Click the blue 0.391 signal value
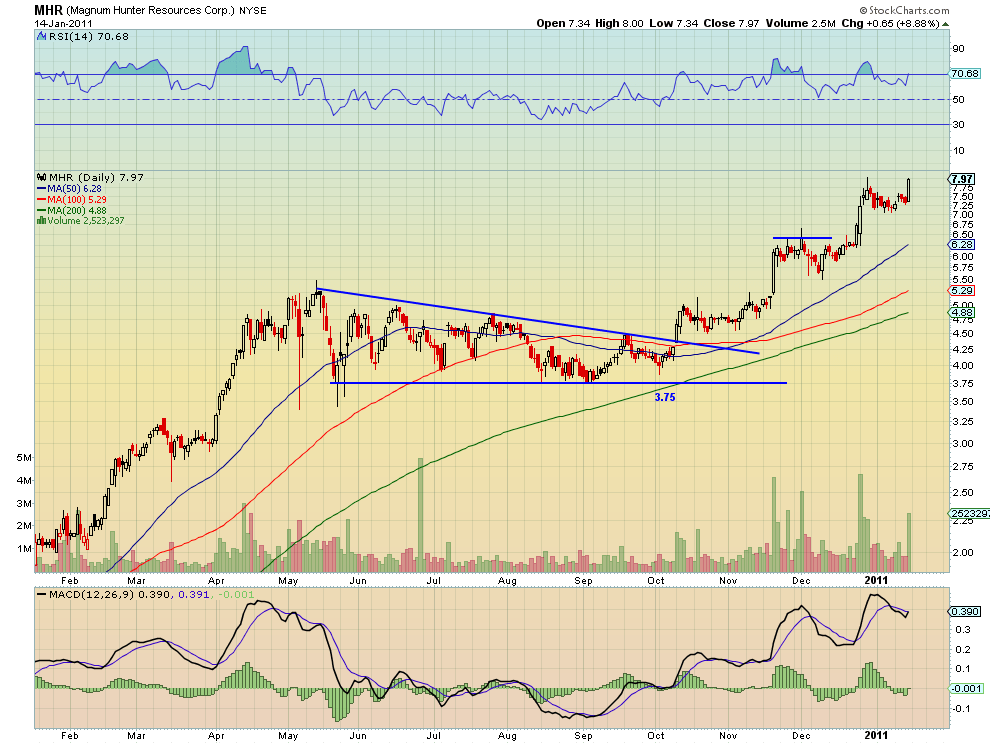 (x=194, y=594)
